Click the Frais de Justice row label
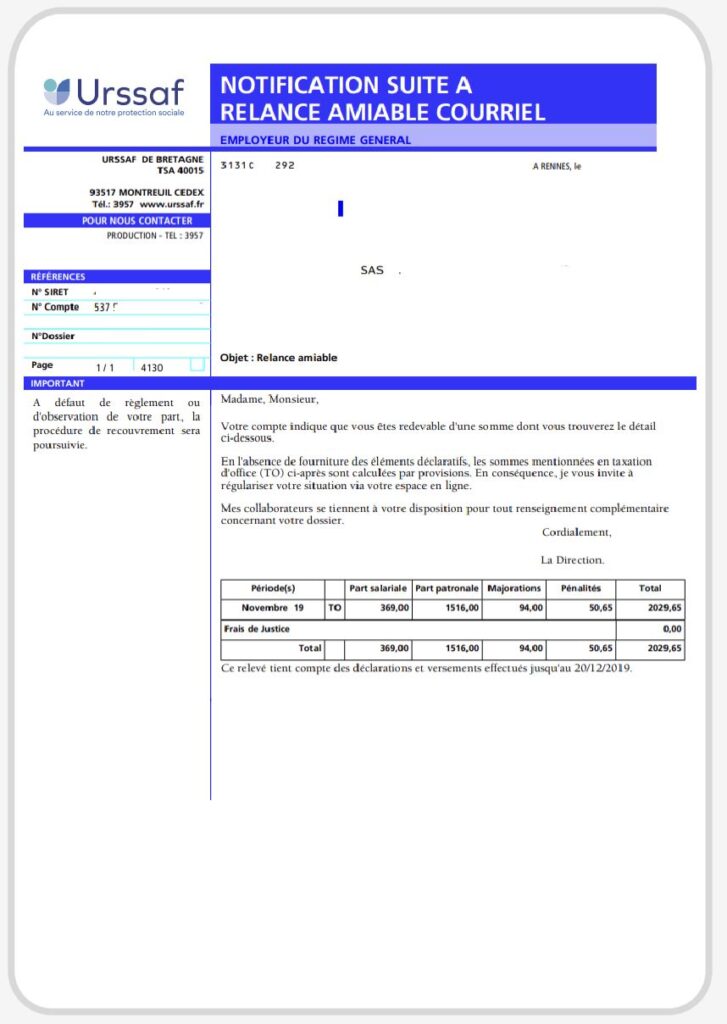 coord(257,629)
